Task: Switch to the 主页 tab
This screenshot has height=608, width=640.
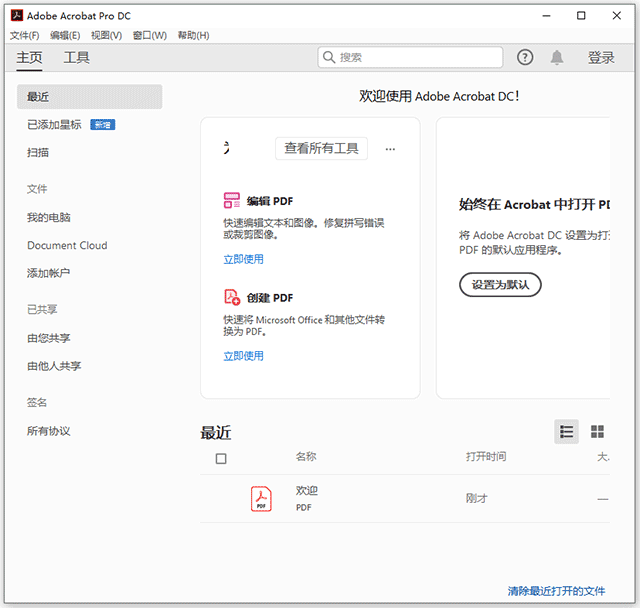Action: (29, 58)
